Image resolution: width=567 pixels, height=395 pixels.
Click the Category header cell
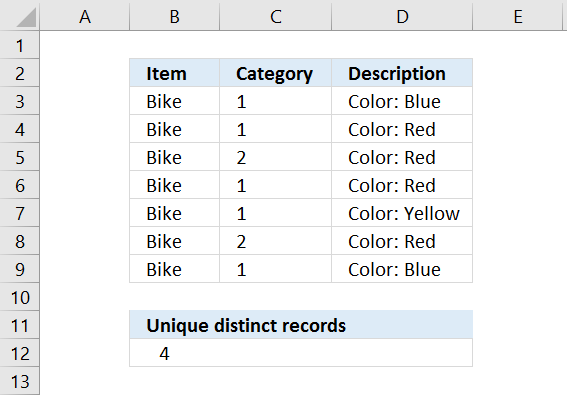tap(276, 73)
